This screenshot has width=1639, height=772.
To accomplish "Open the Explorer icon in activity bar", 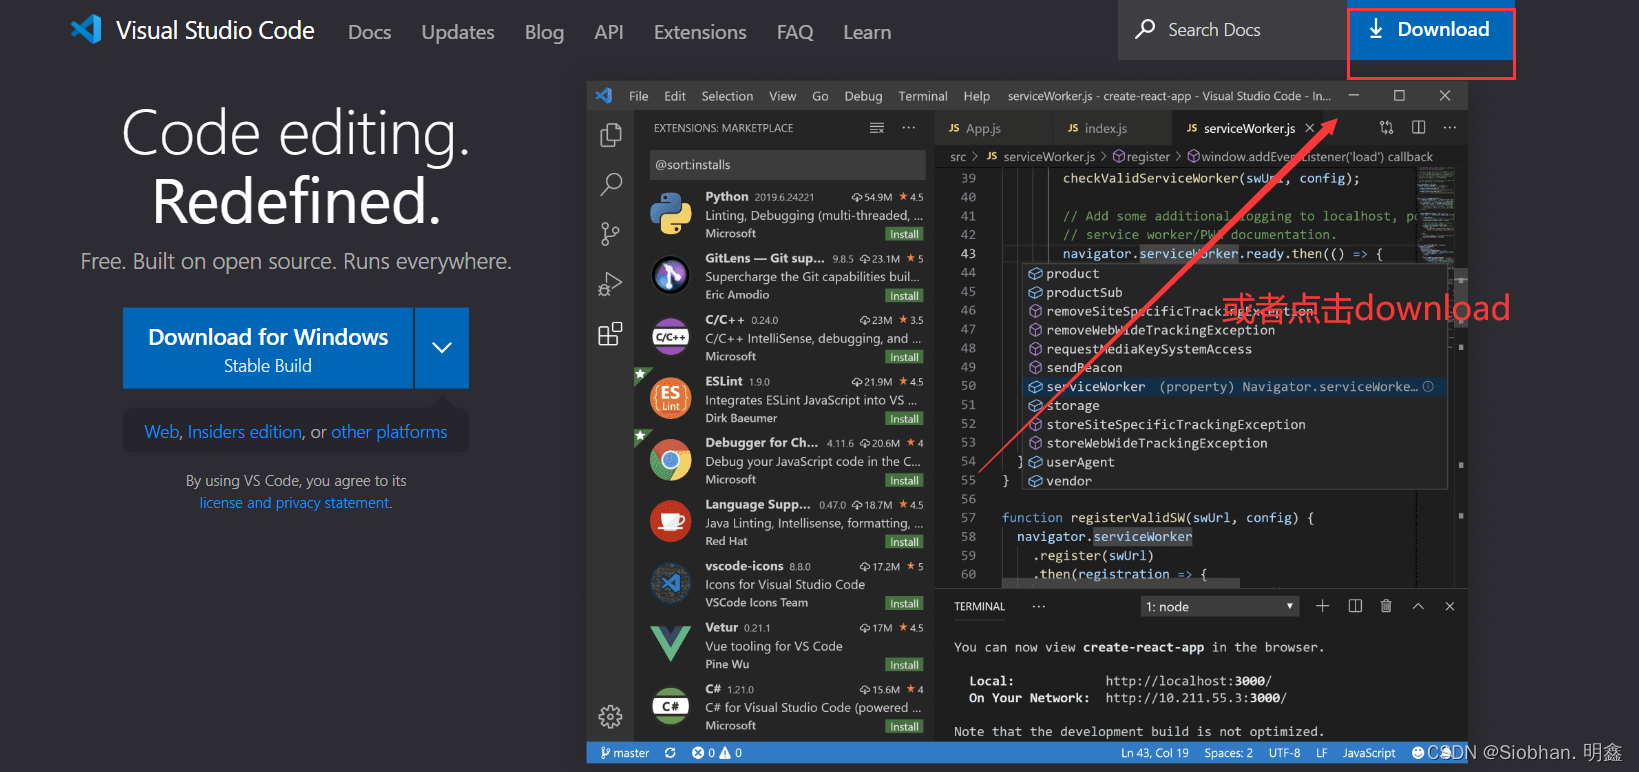I will [610, 135].
